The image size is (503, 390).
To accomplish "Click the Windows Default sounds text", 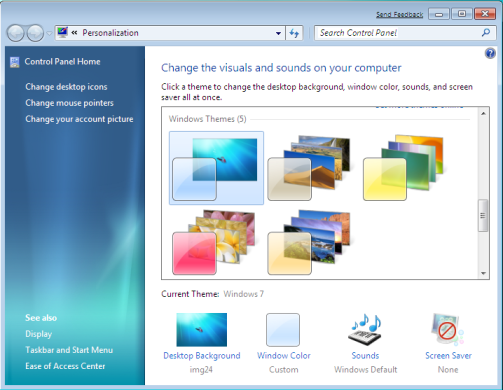I will pos(366,370).
